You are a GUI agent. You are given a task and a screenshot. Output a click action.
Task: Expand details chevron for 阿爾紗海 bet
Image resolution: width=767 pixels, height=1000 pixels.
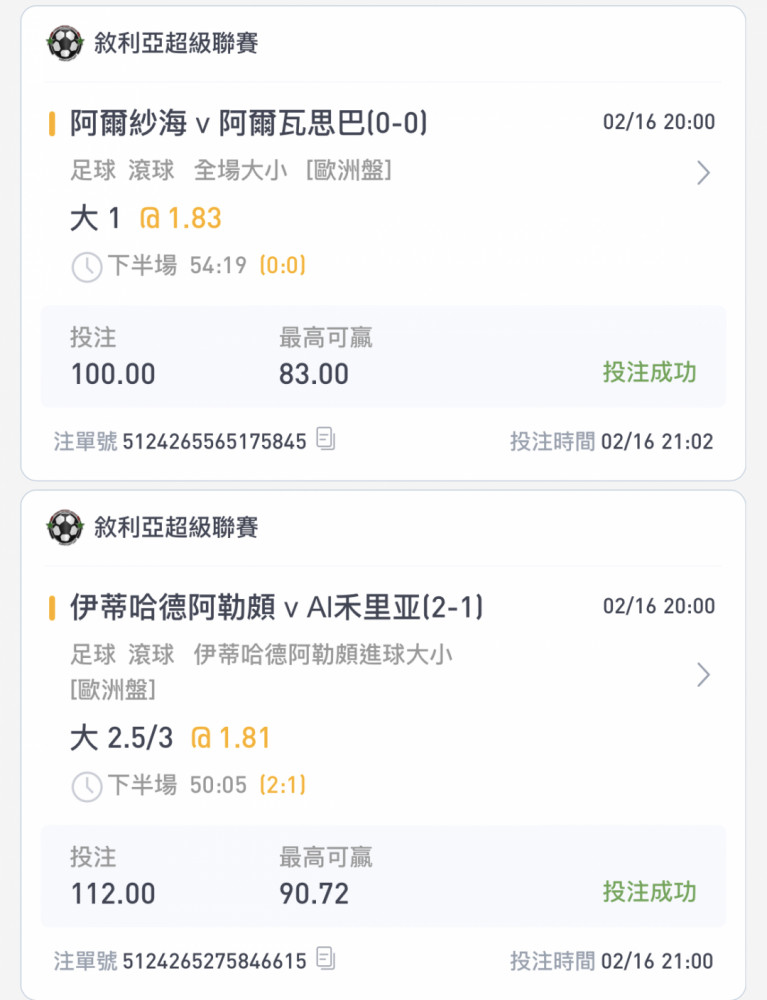coord(703,172)
